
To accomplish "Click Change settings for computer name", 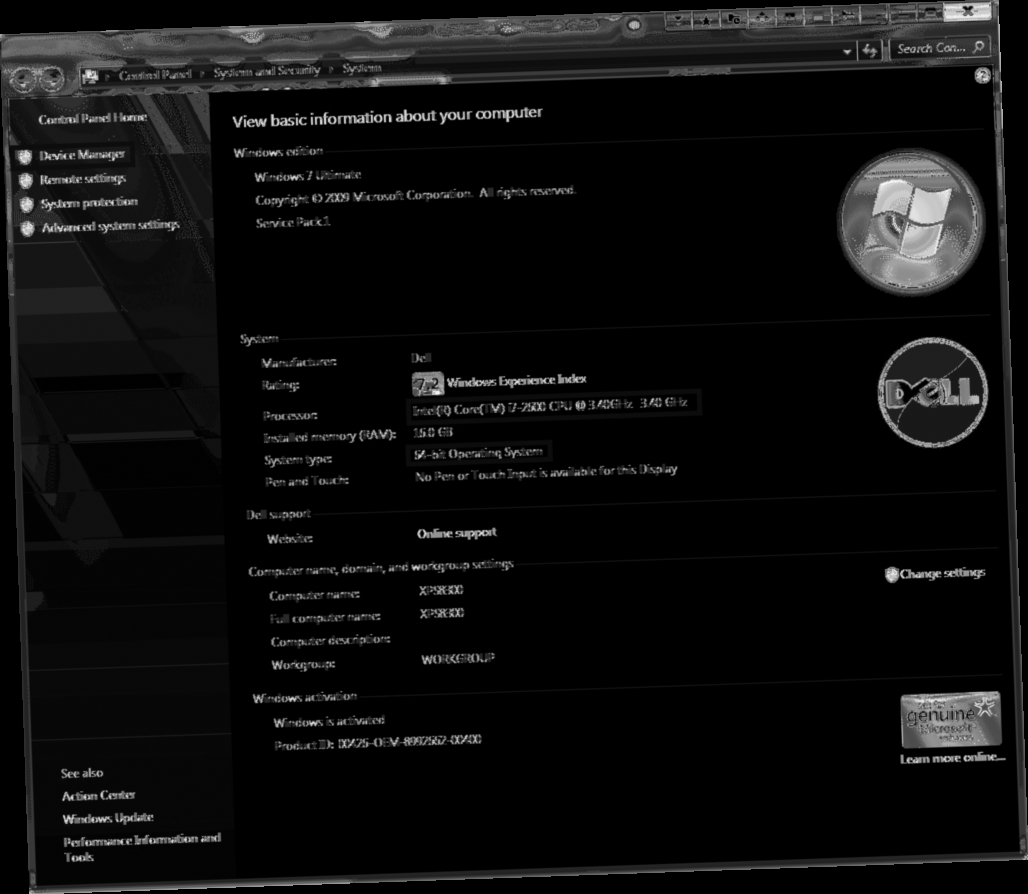I will [942, 573].
